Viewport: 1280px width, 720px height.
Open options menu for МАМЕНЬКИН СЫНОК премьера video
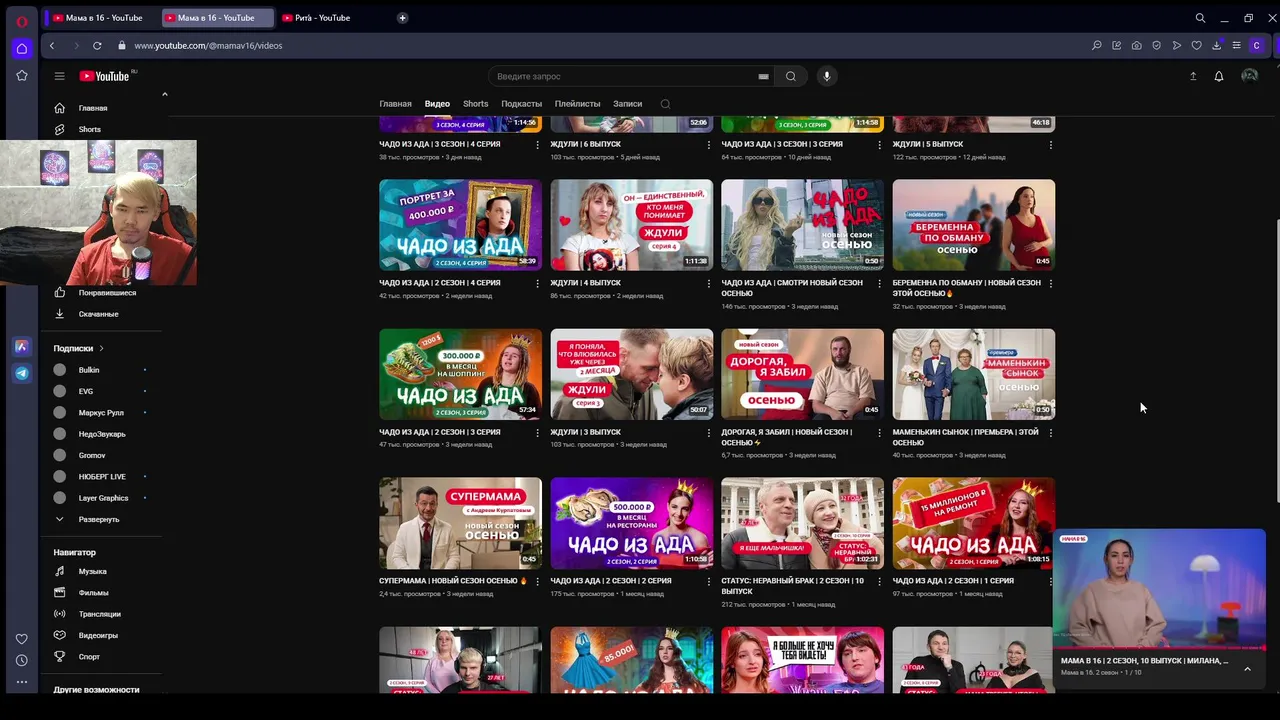1050,432
